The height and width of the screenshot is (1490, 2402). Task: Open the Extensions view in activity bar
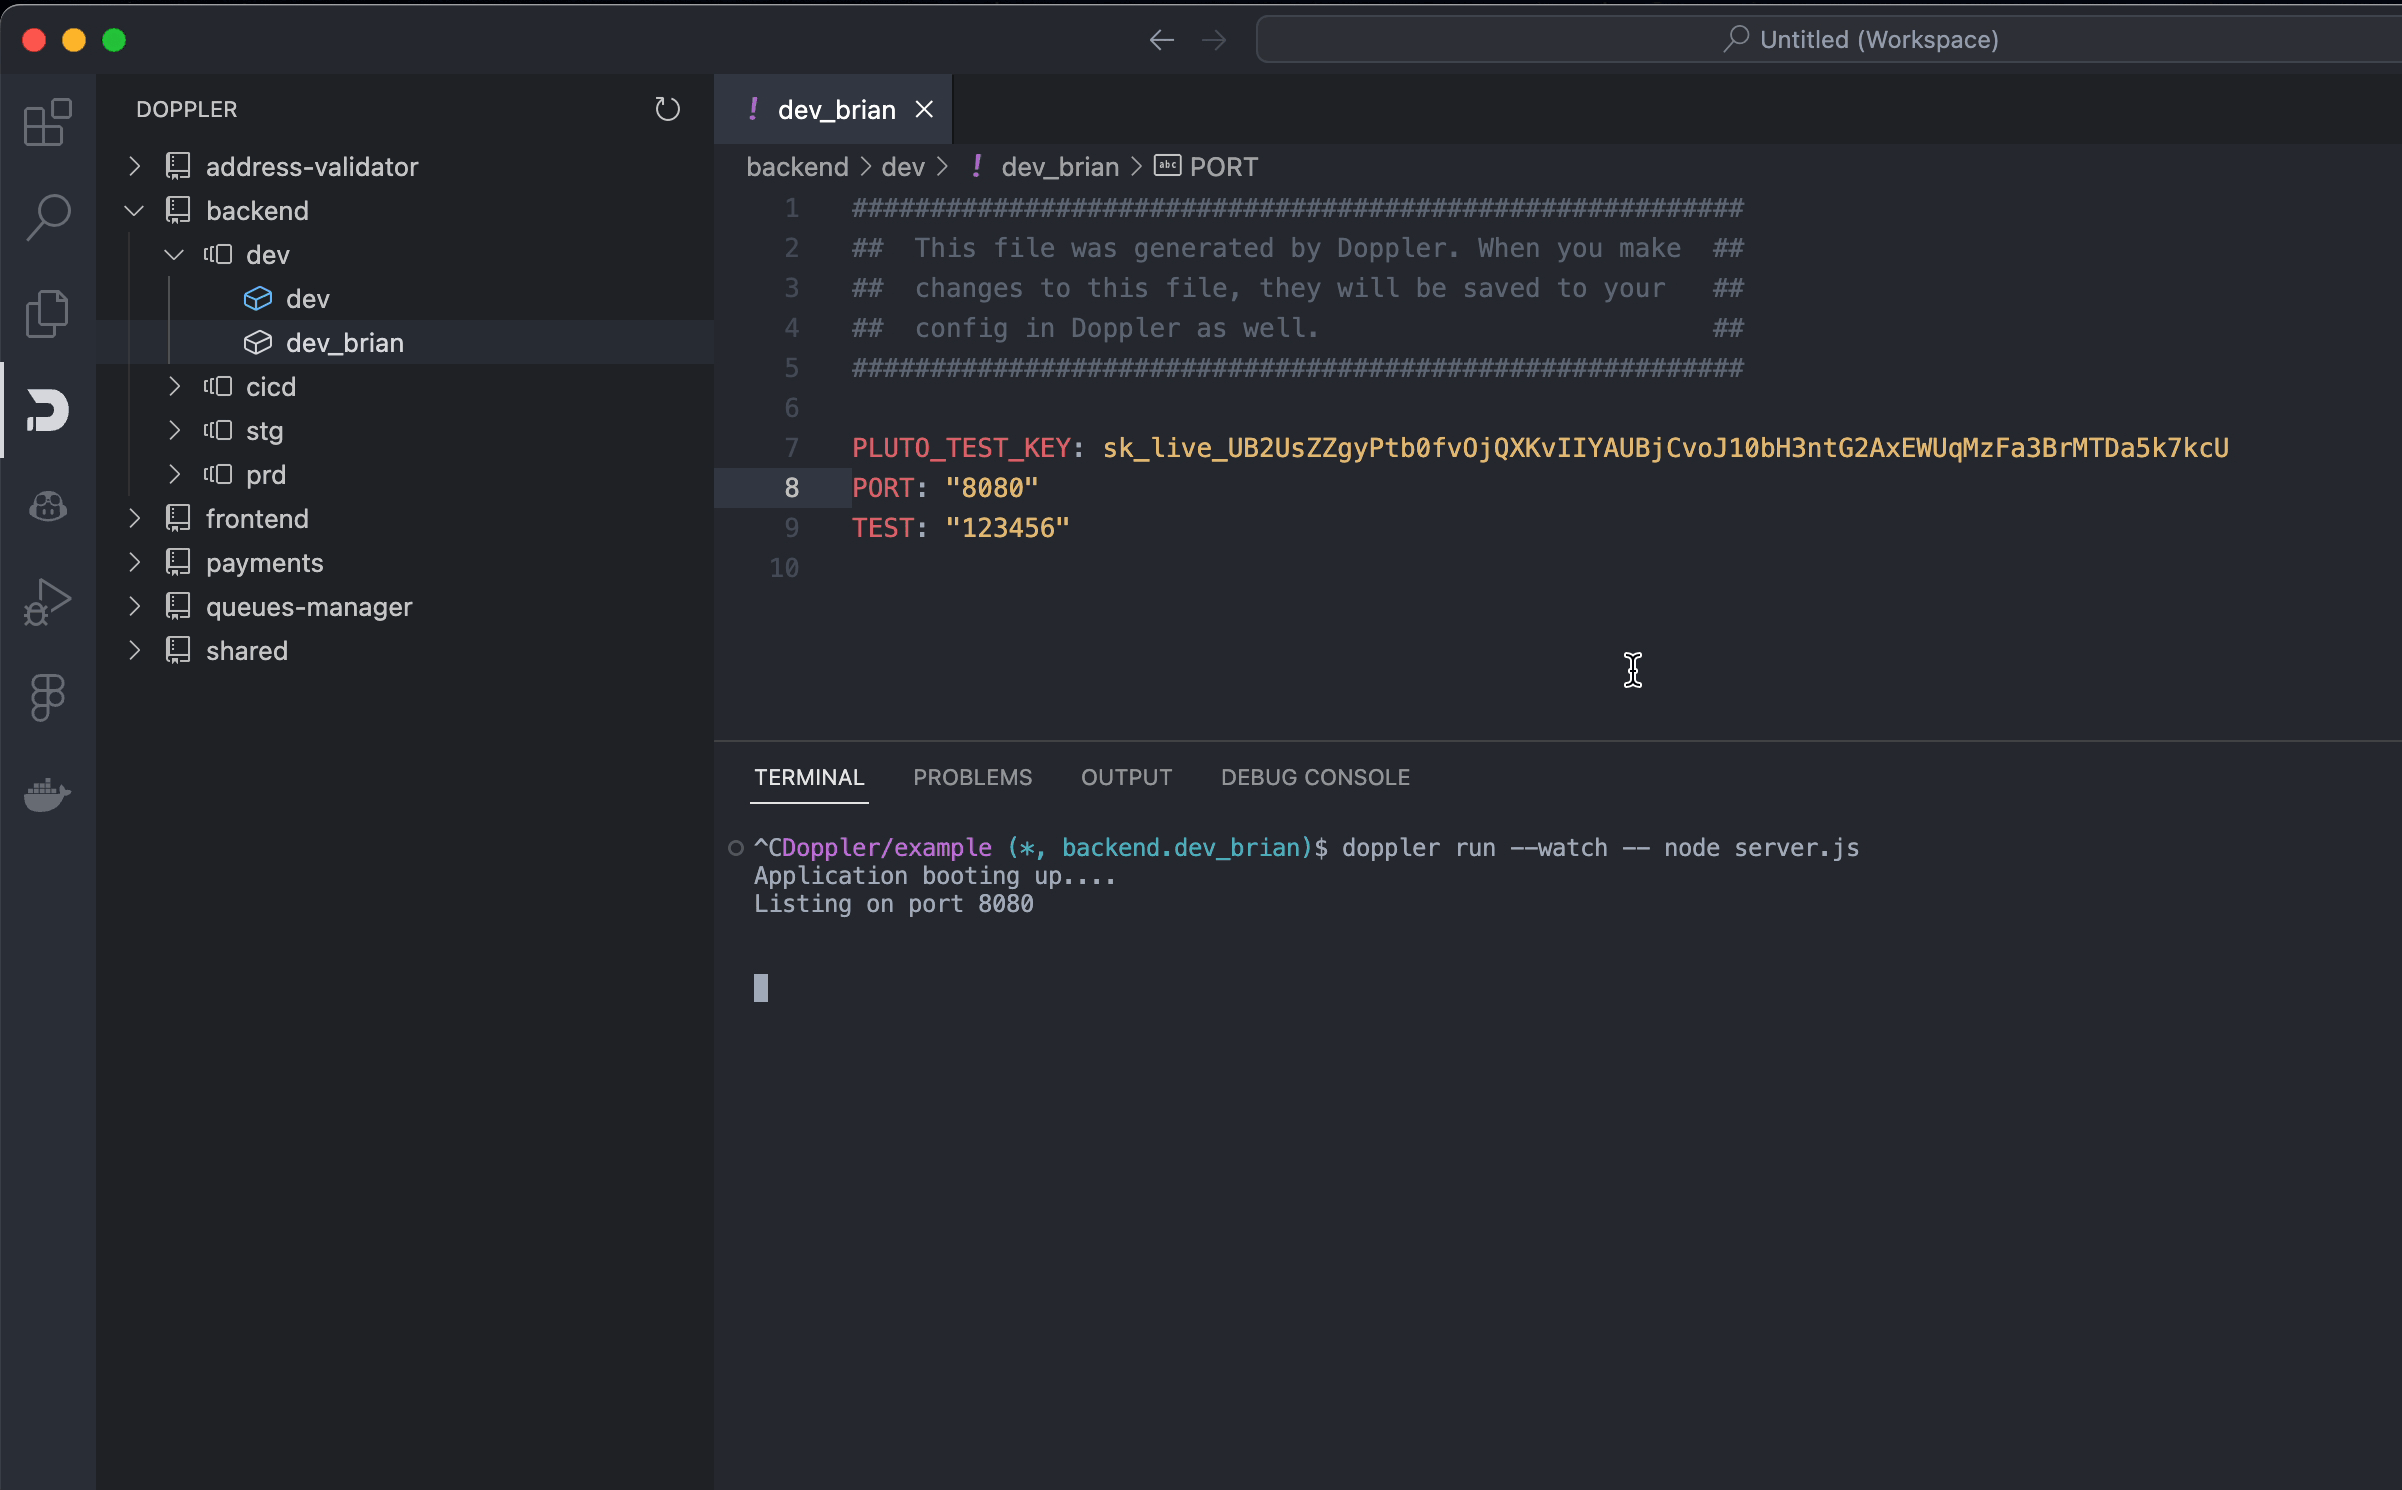pos(47,122)
